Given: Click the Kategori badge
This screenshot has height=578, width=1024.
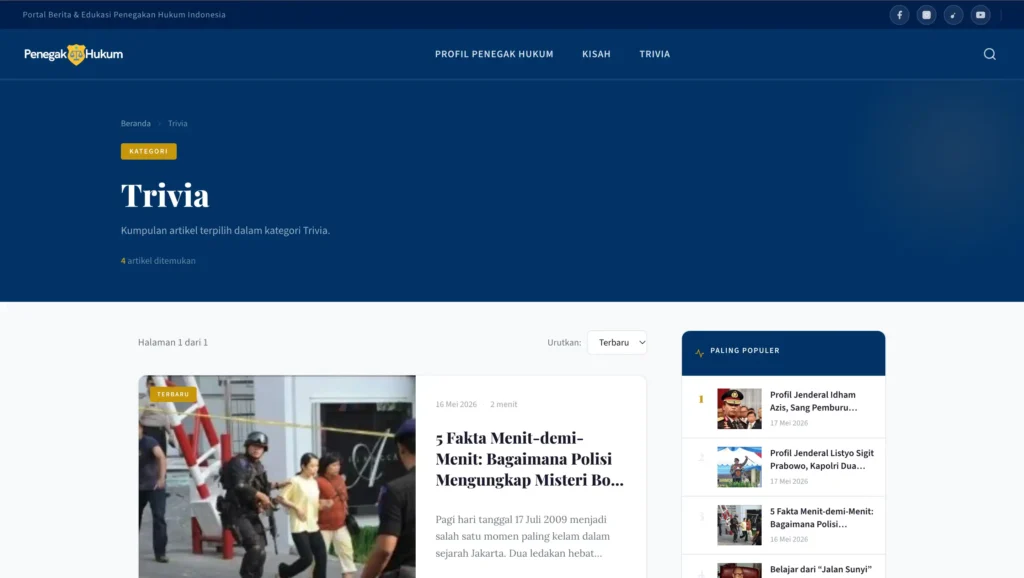Looking at the screenshot, I should click(149, 152).
